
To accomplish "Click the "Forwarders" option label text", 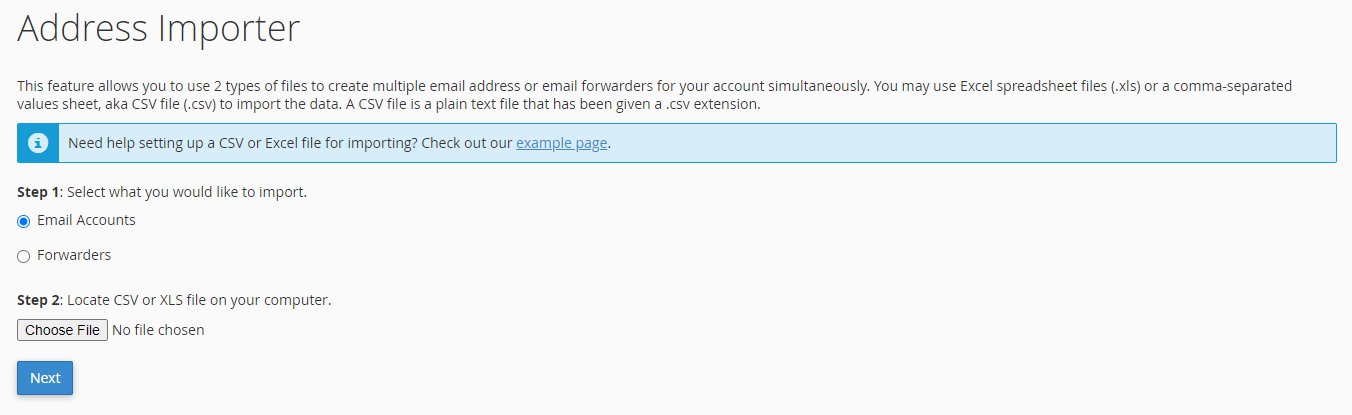I will 74,255.
